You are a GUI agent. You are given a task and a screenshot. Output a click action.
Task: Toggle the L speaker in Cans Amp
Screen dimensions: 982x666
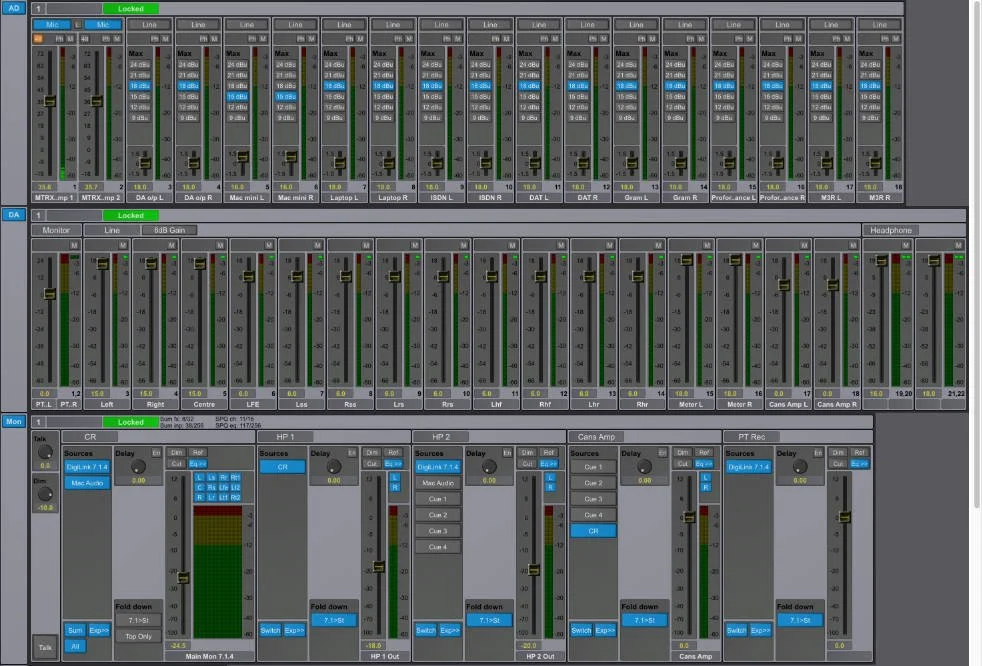(x=706, y=477)
